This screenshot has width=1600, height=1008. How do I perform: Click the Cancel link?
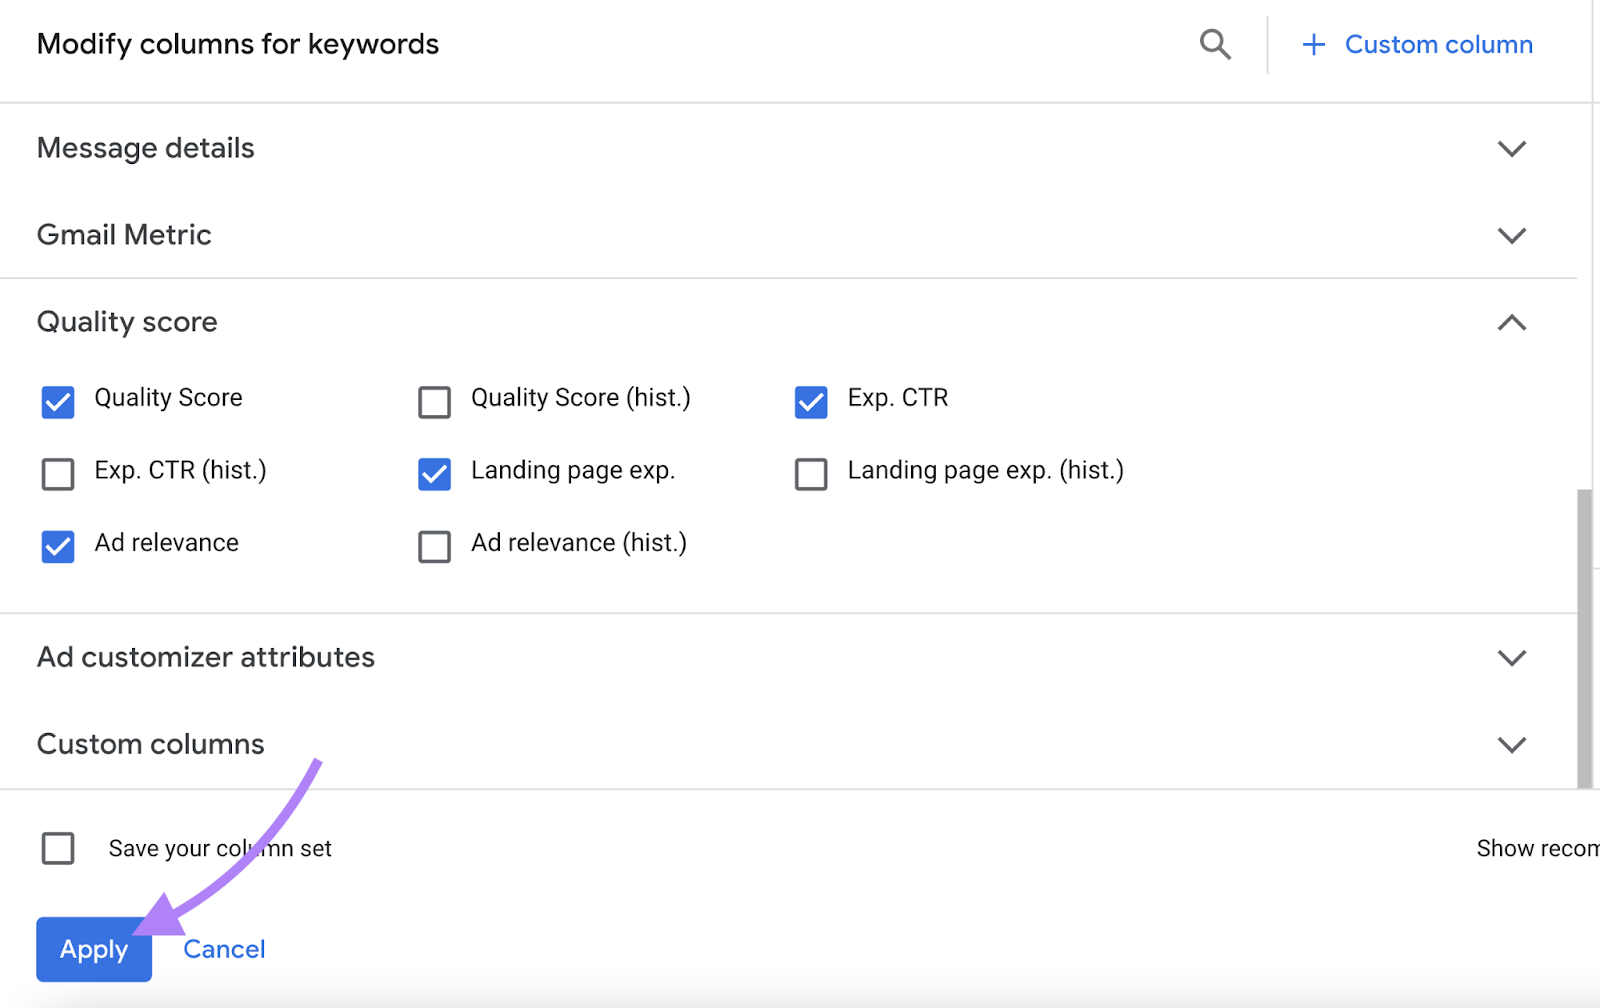[x=223, y=949]
